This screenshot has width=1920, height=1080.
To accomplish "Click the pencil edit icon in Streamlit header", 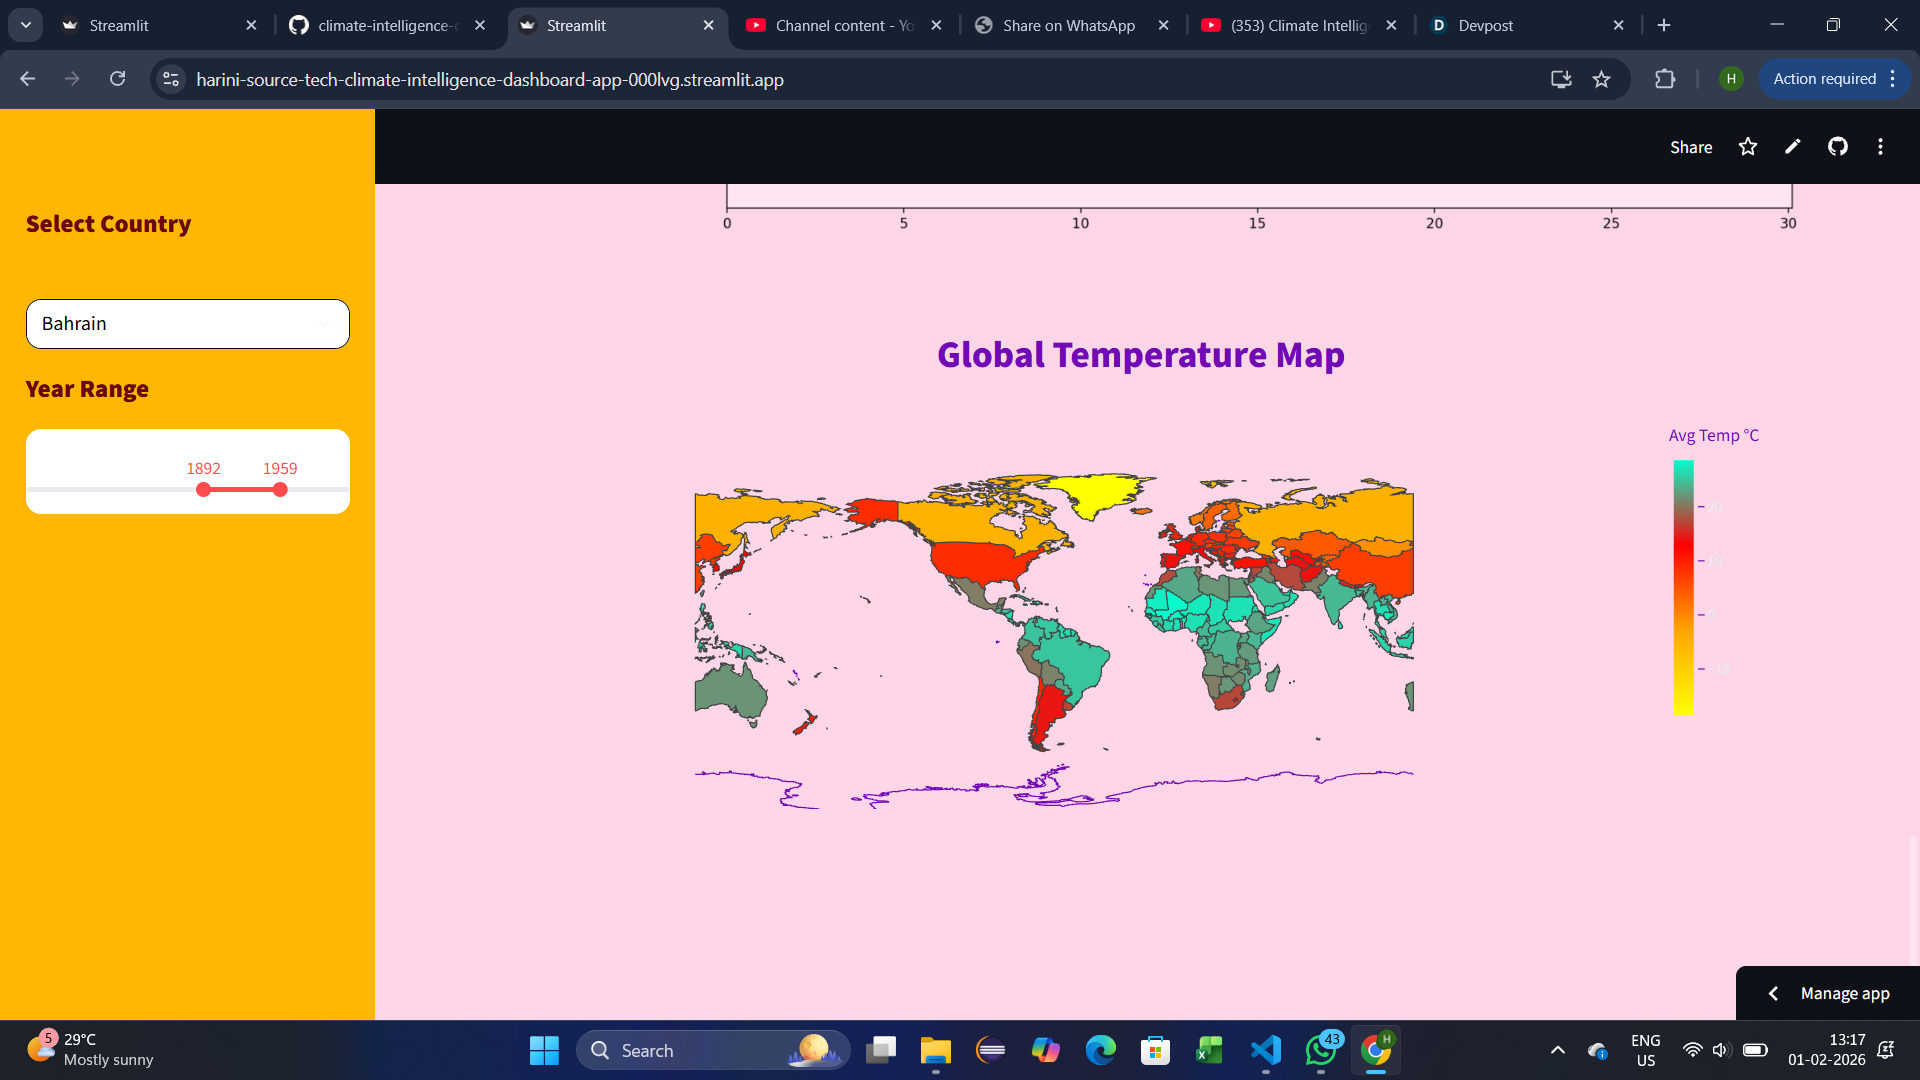I will pyautogui.click(x=1793, y=147).
